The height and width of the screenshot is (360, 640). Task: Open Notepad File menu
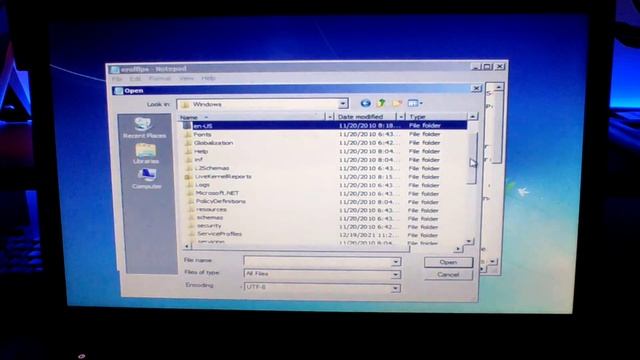tap(117, 78)
